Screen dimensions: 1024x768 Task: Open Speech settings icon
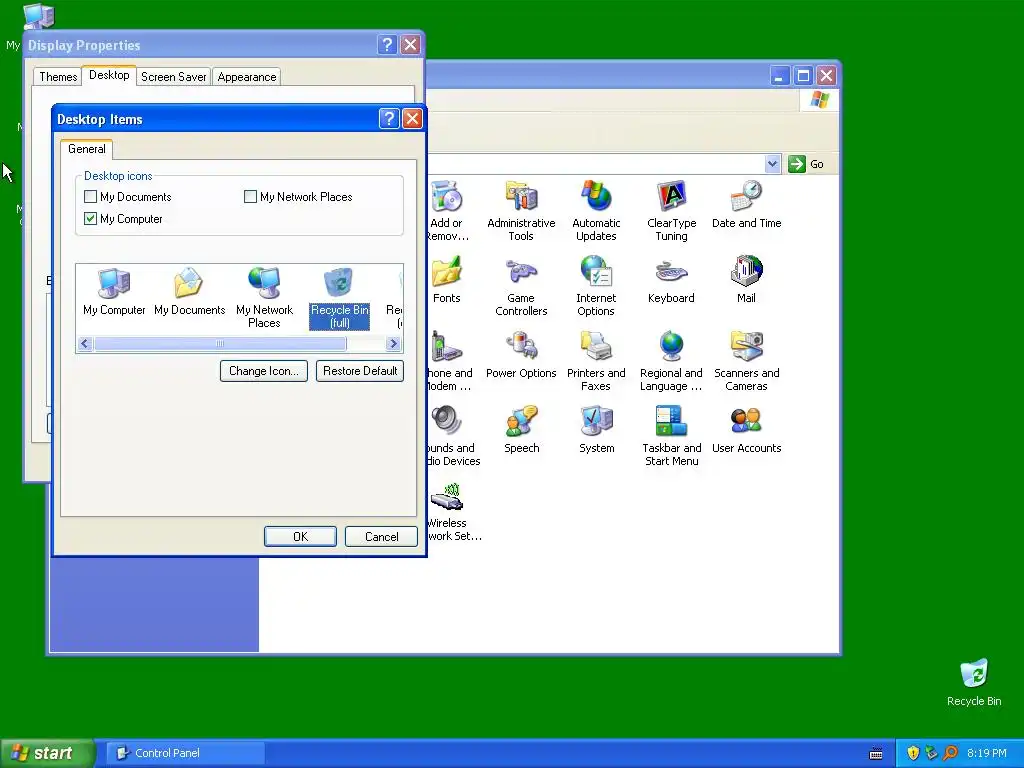click(x=521, y=430)
